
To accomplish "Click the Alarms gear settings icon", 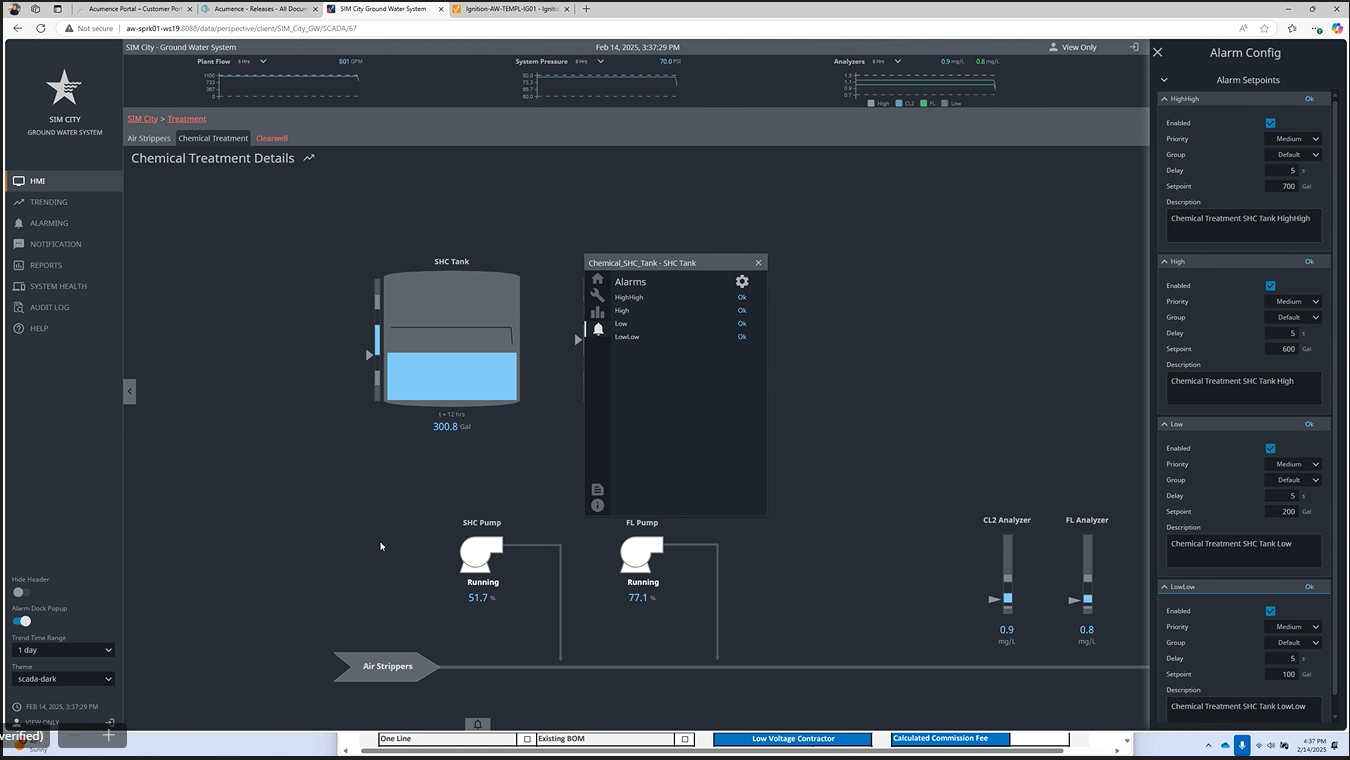I will 742,282.
